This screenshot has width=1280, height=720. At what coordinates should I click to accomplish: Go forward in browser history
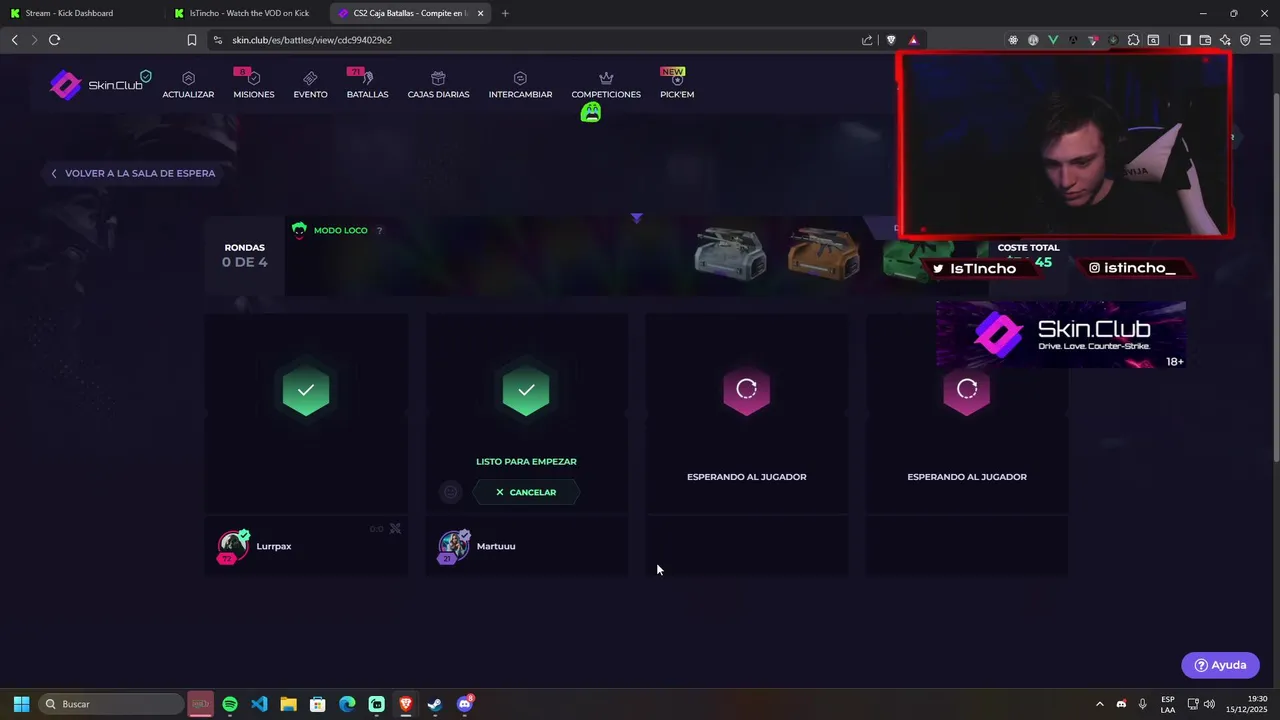[x=34, y=40]
